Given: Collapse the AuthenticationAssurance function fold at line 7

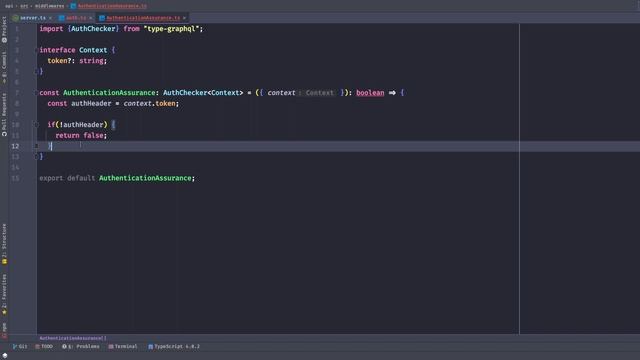Looking at the screenshot, I should coord(36,93).
